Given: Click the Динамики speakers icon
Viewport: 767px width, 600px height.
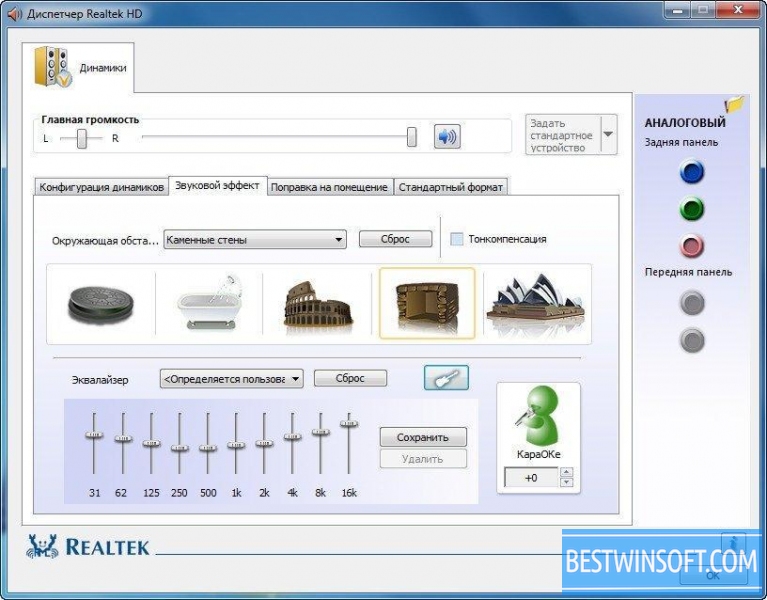Looking at the screenshot, I should tap(53, 67).
